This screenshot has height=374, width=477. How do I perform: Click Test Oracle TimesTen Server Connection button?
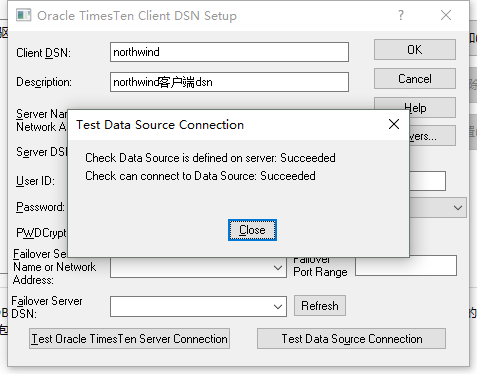[x=129, y=339]
